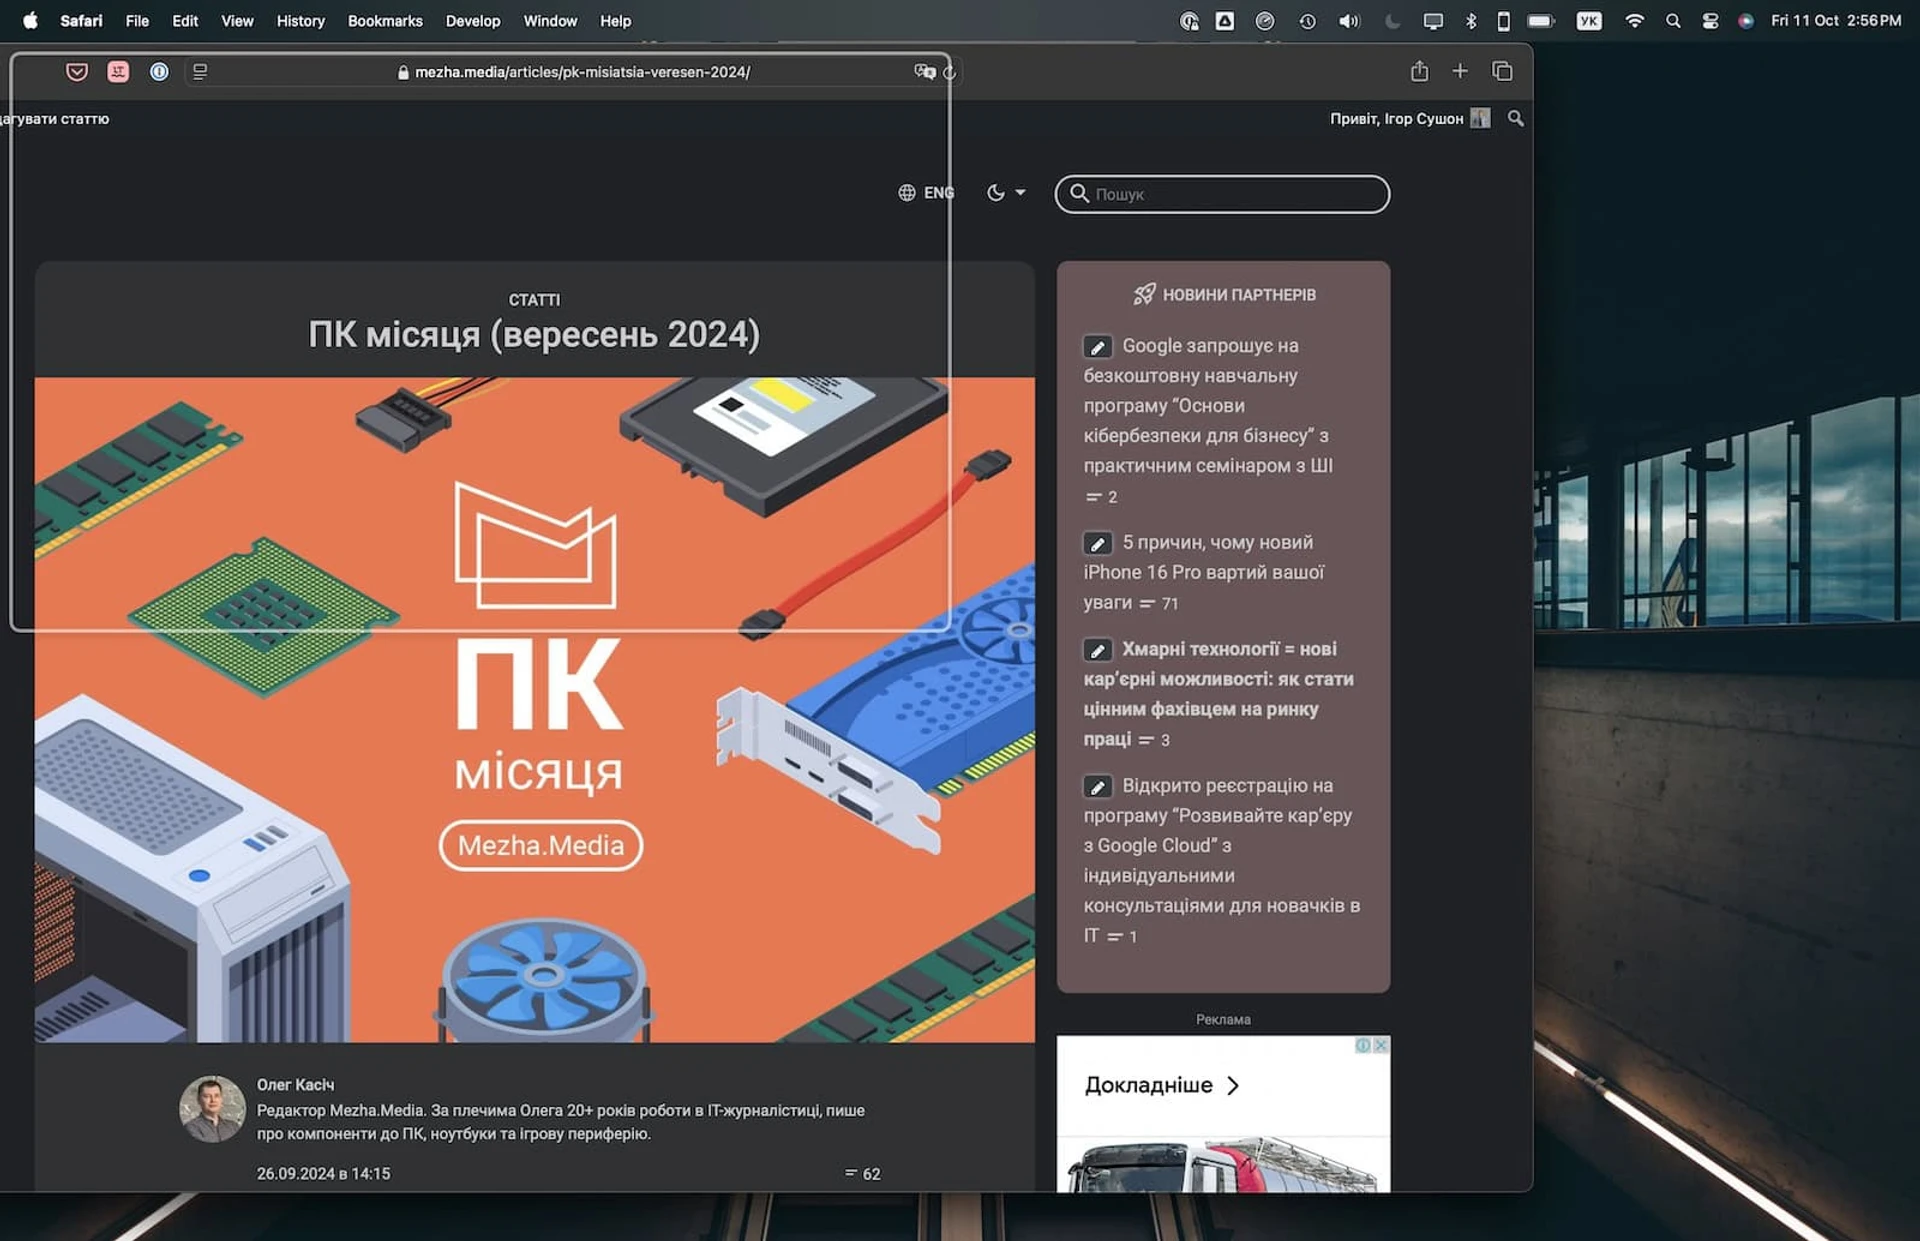
Task: Open the ad info icon
Action: (x=1363, y=1045)
